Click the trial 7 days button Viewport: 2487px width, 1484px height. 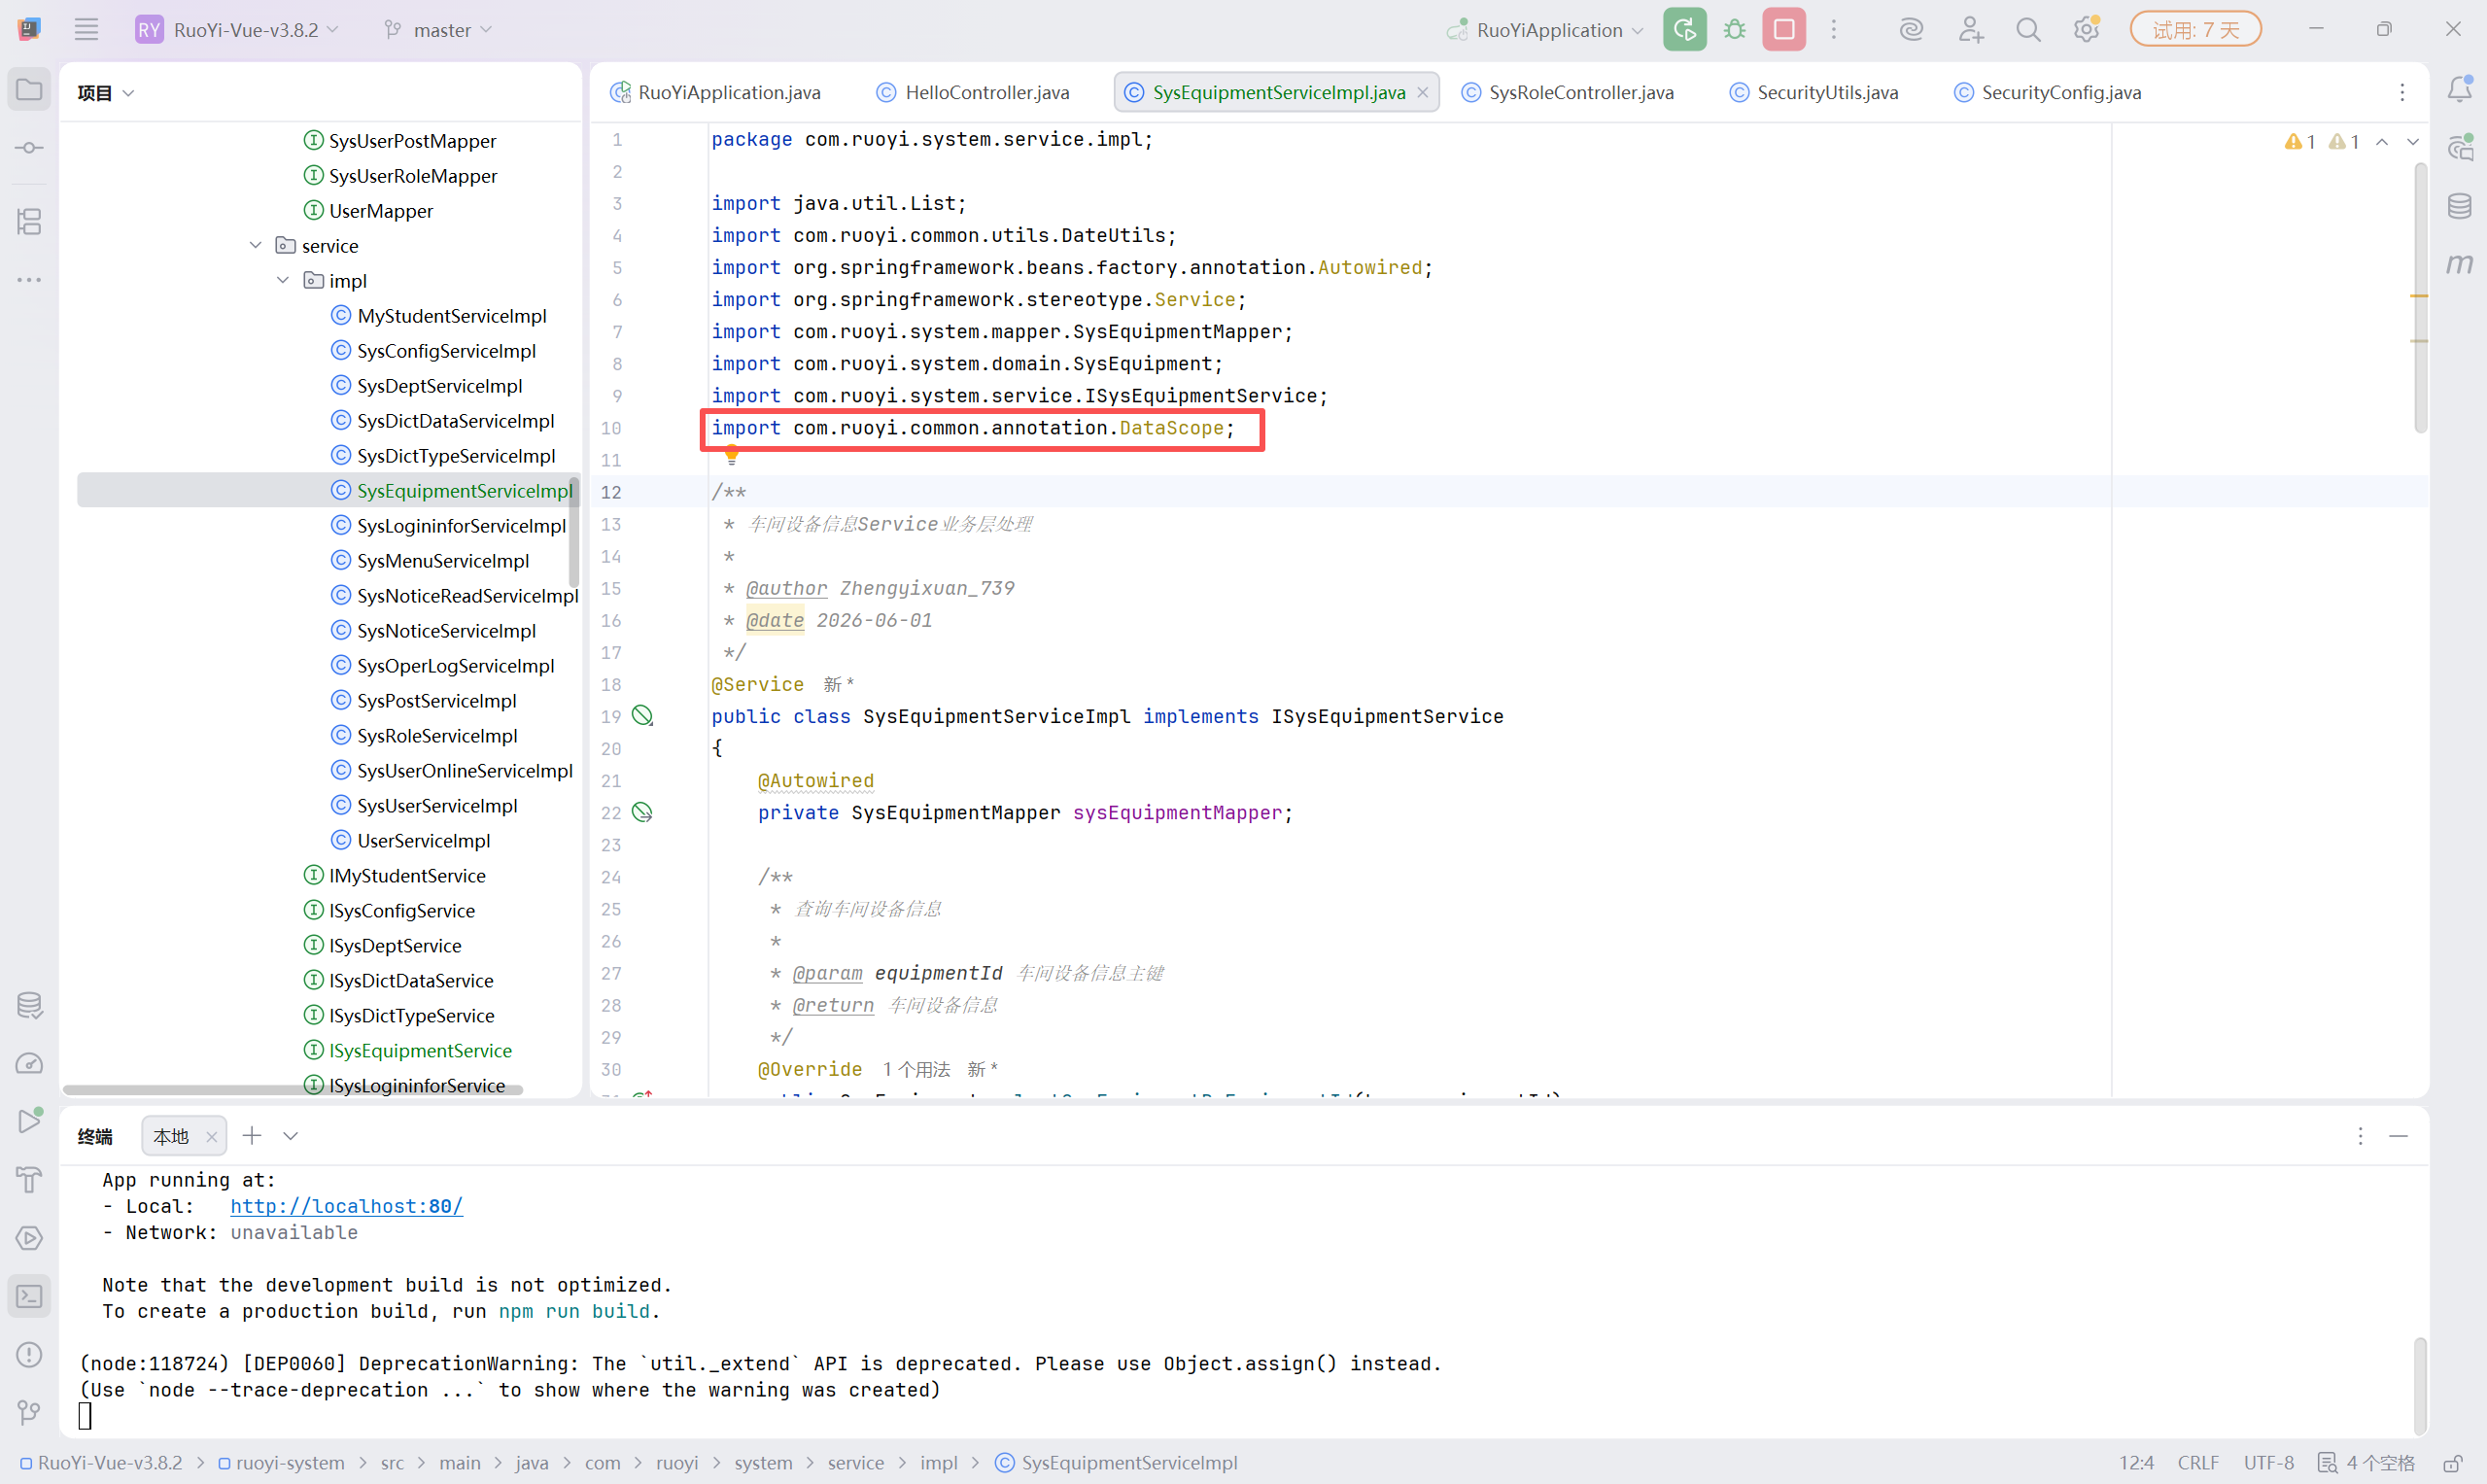(2195, 29)
